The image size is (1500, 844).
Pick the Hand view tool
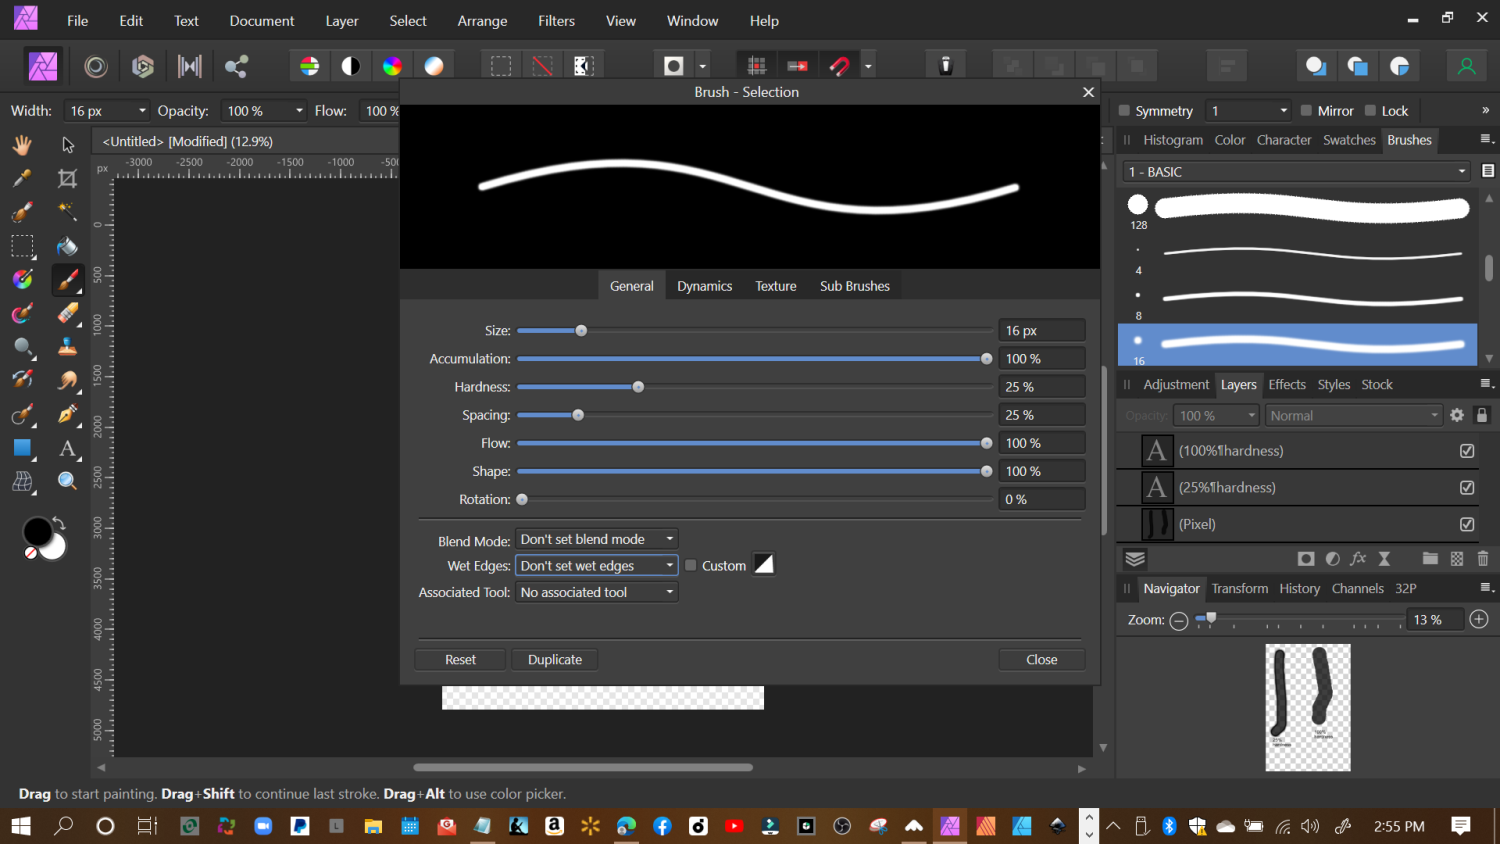pyautogui.click(x=22, y=145)
